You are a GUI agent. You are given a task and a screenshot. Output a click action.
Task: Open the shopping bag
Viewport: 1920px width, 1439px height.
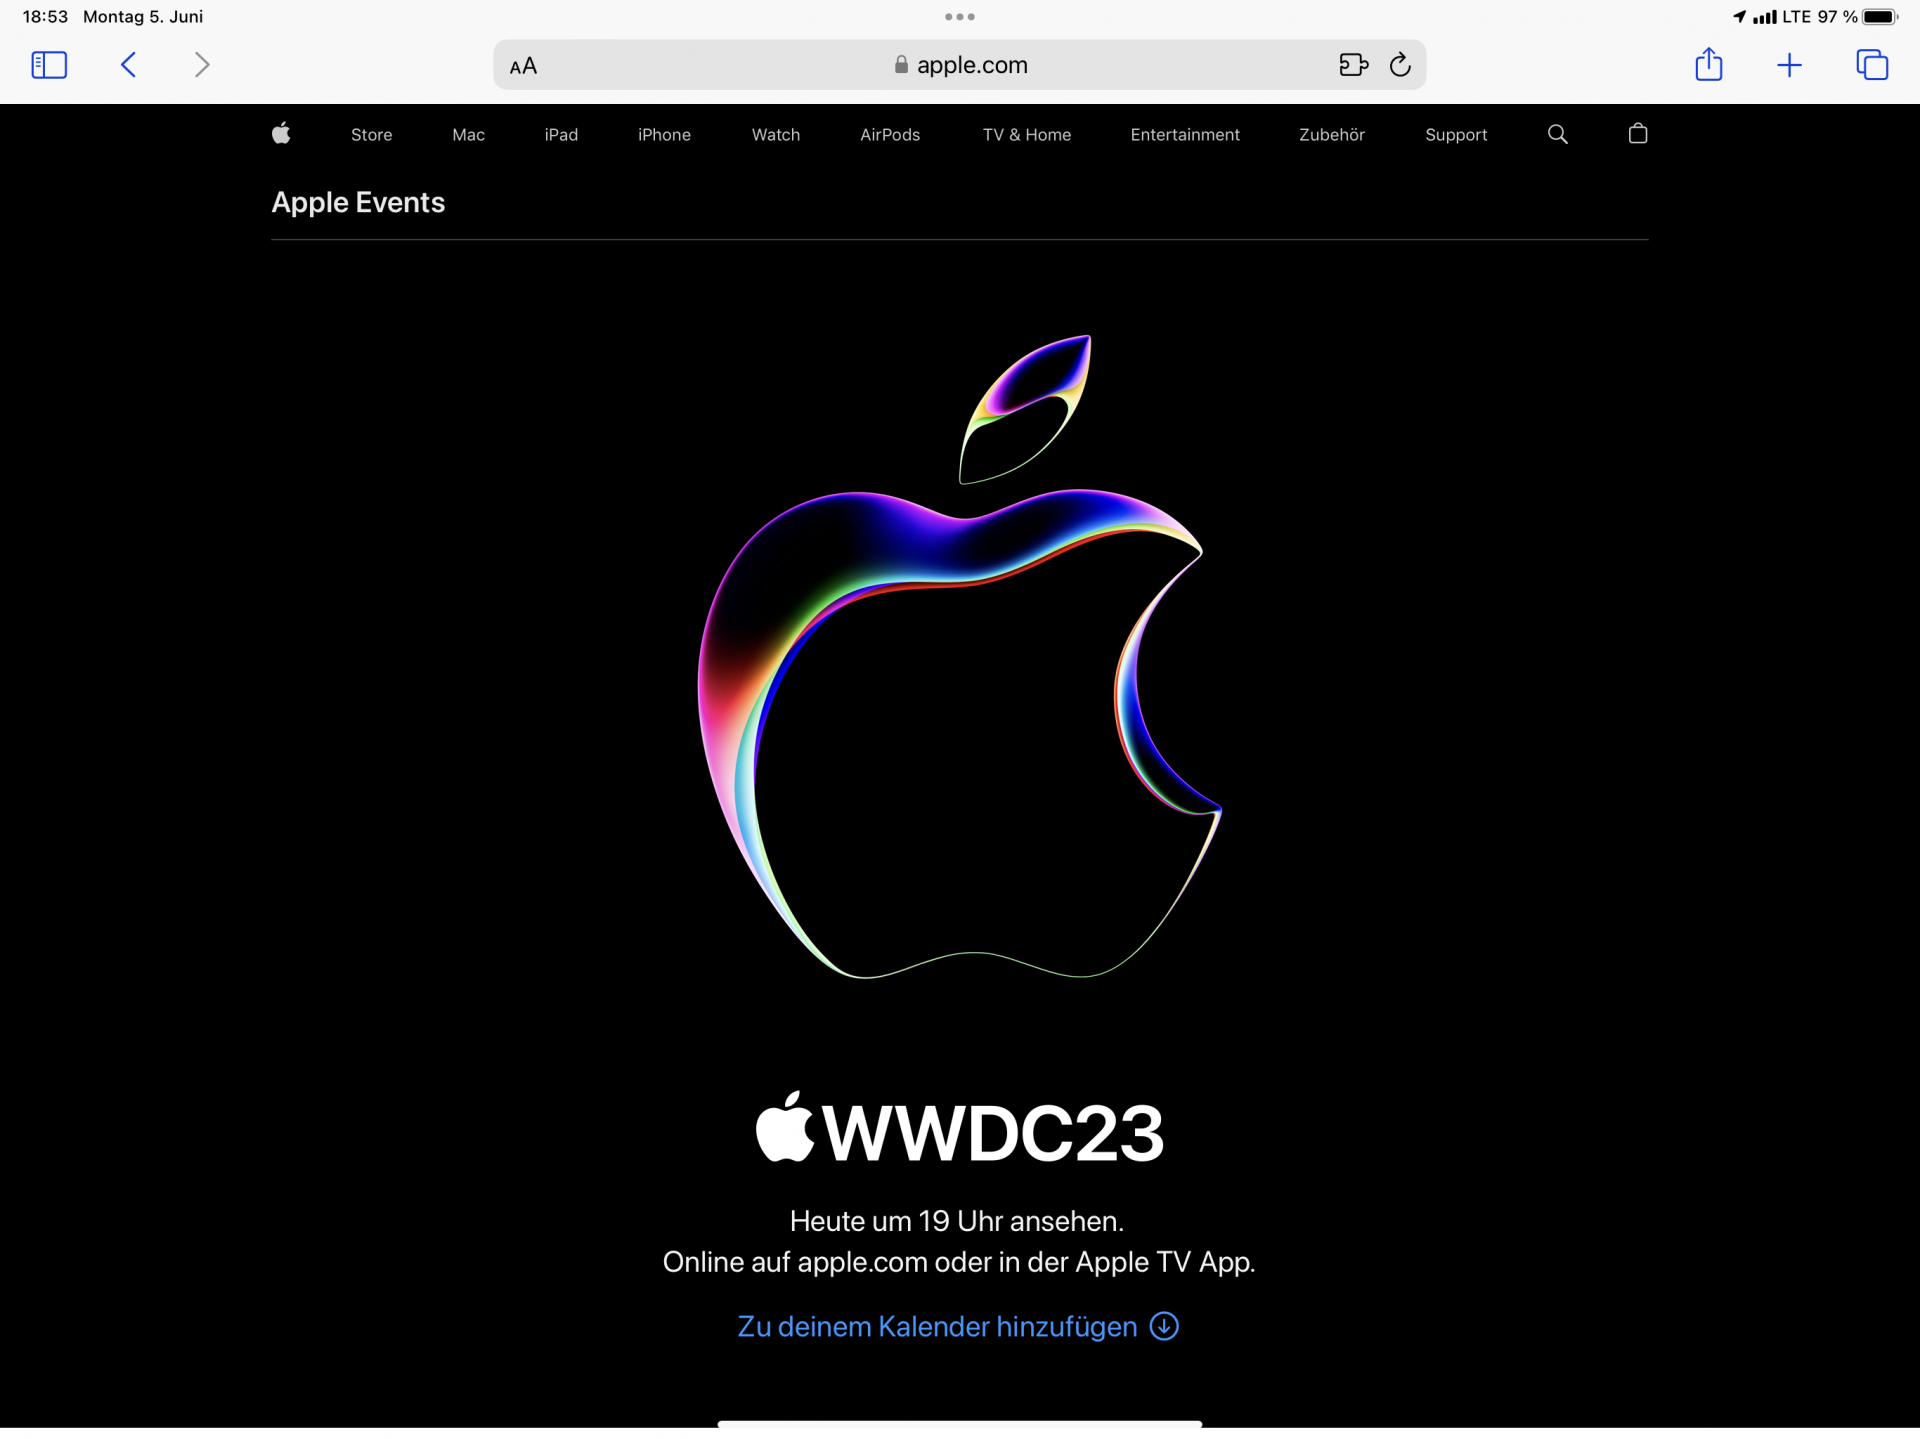pyautogui.click(x=1637, y=134)
